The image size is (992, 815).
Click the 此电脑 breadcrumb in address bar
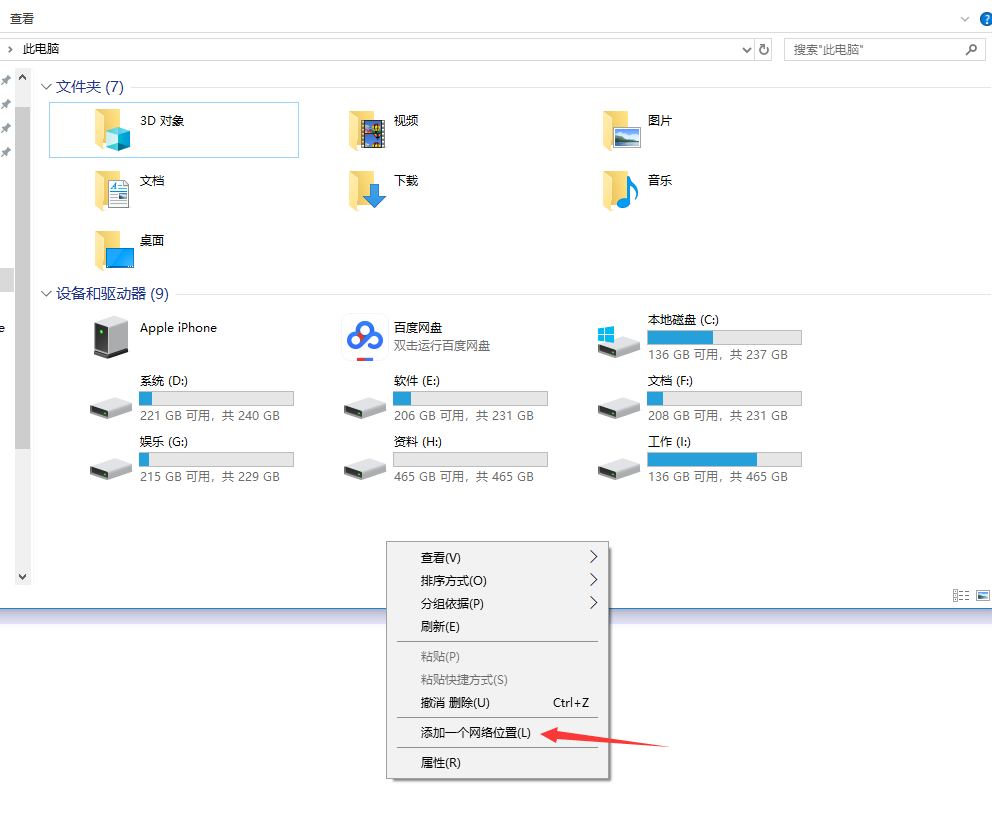[x=41, y=49]
